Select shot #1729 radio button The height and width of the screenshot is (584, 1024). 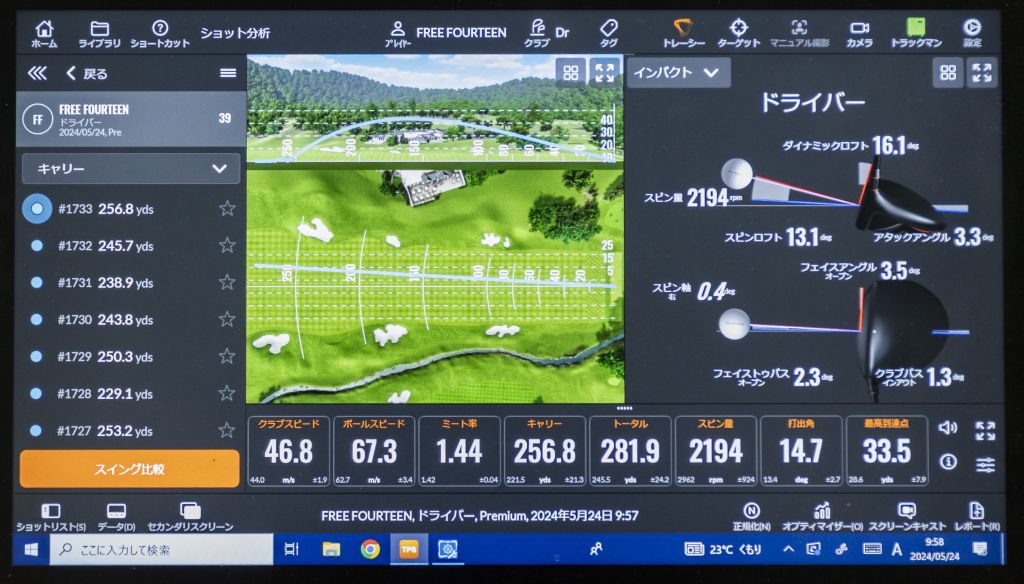[x=37, y=356]
